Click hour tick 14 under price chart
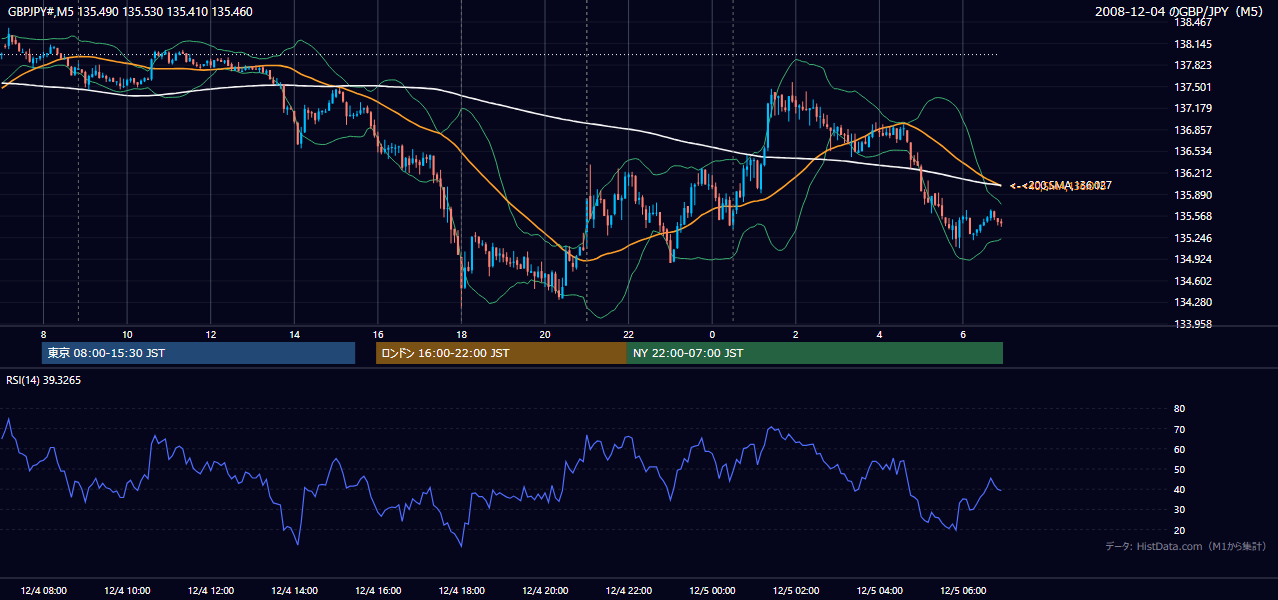 294,334
